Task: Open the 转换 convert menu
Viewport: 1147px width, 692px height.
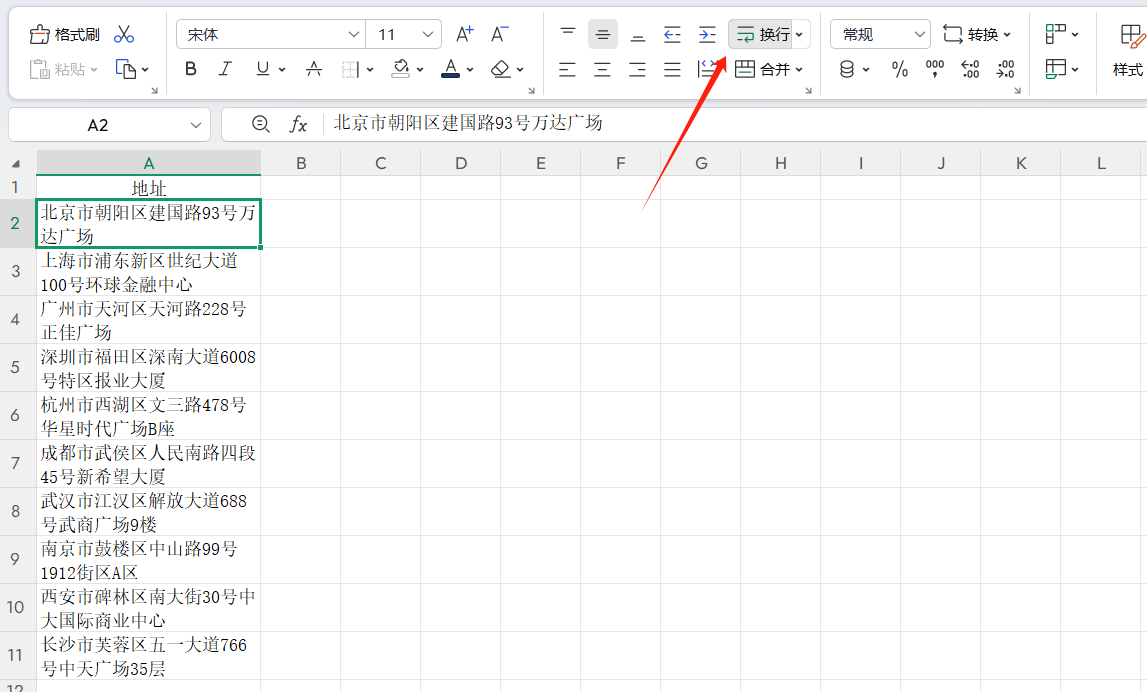Action: (977, 35)
